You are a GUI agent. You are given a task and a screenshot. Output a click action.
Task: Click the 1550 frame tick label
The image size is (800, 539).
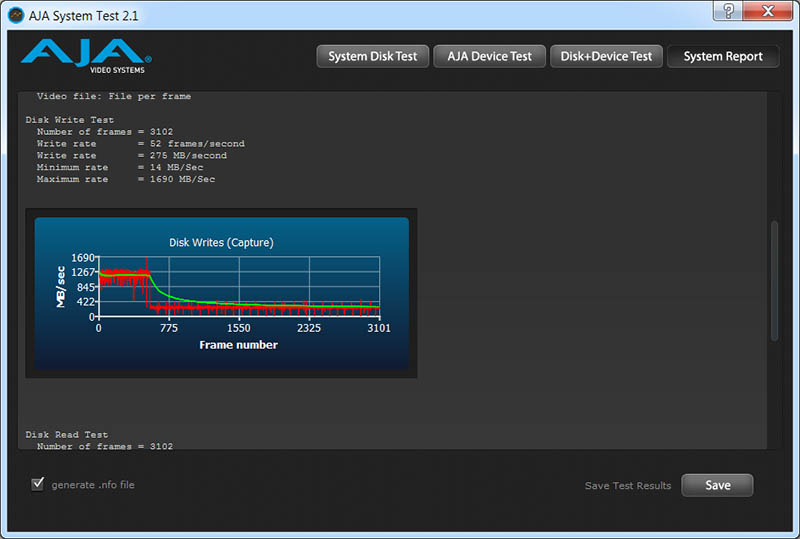coord(239,328)
